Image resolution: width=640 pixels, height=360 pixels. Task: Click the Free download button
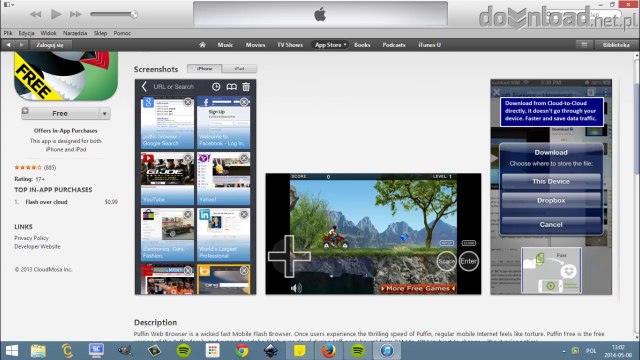pyautogui.click(x=60, y=113)
